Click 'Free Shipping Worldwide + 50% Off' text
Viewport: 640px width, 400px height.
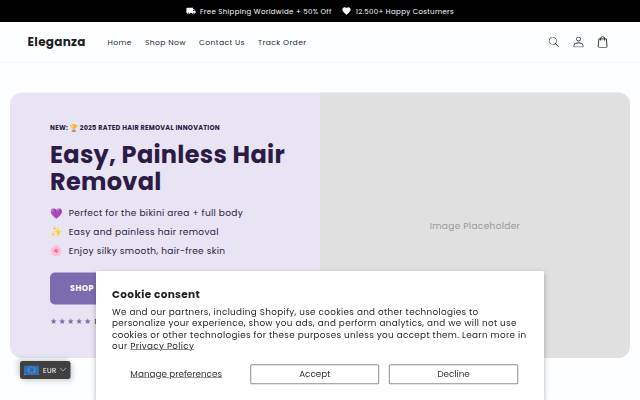point(265,11)
